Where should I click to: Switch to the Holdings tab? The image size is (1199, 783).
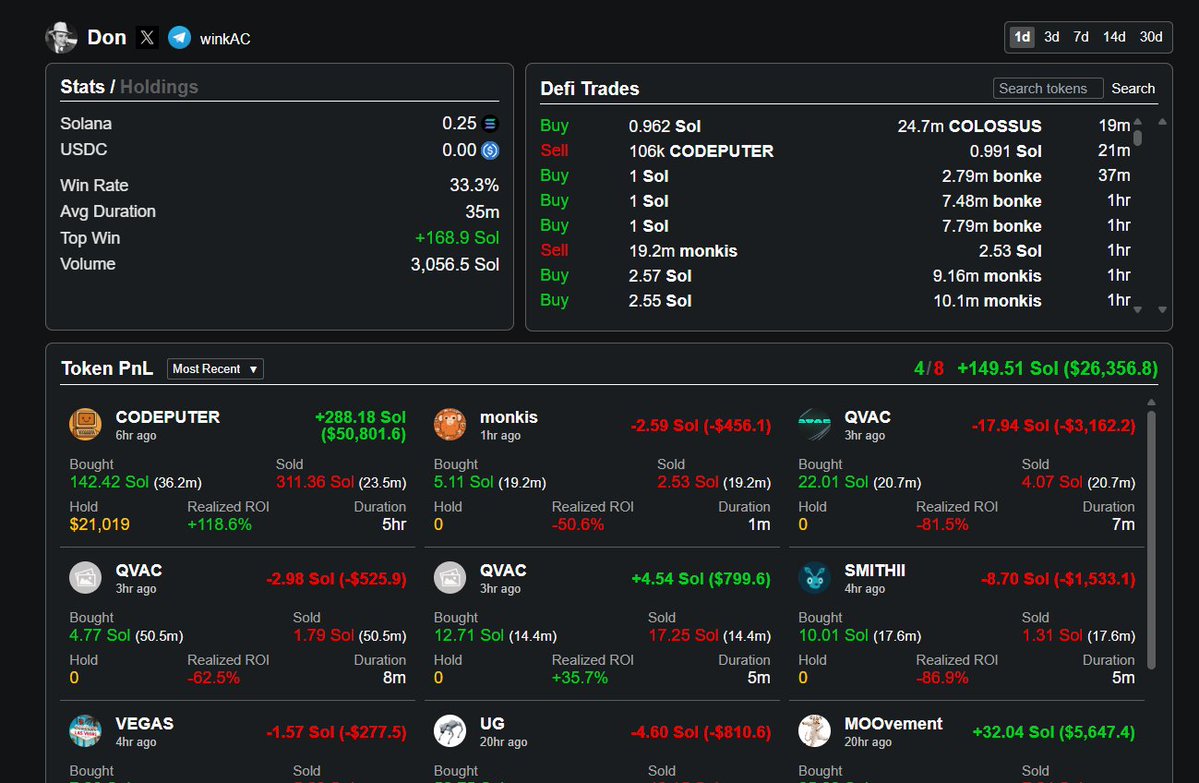coord(159,87)
